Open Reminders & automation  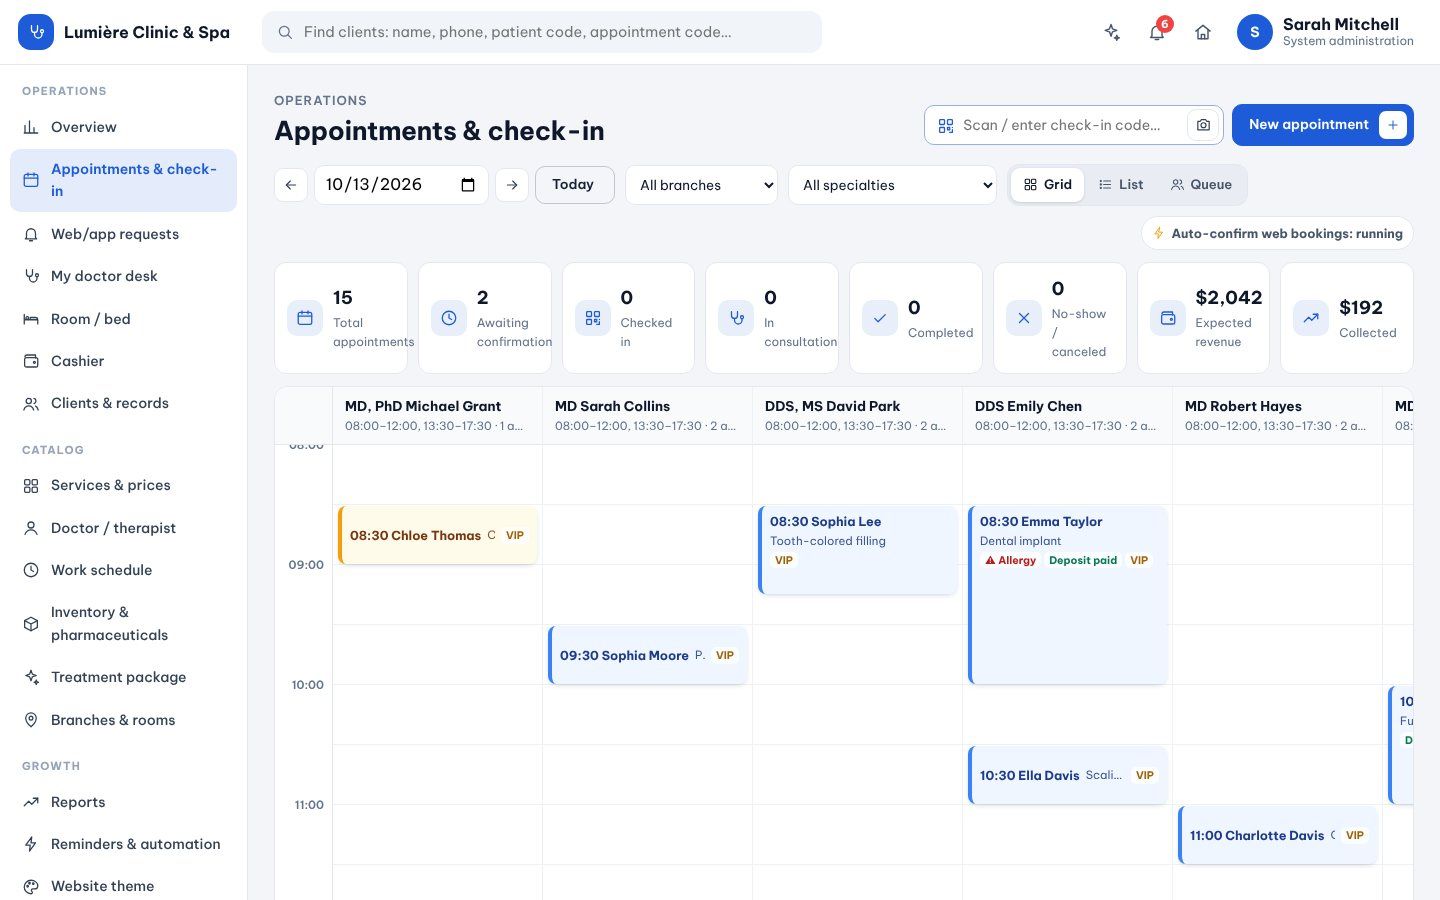124,844
